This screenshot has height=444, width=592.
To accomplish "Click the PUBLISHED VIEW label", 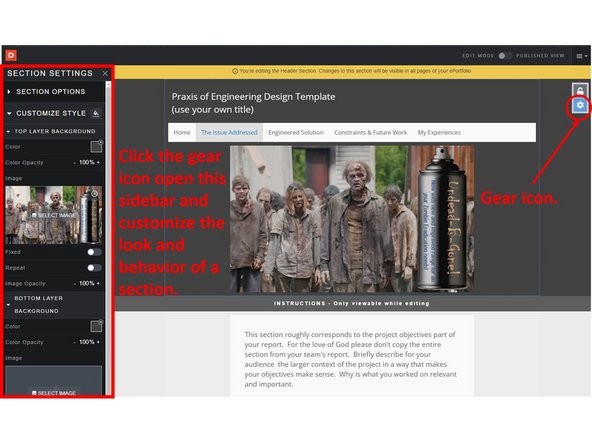I will pos(540,56).
